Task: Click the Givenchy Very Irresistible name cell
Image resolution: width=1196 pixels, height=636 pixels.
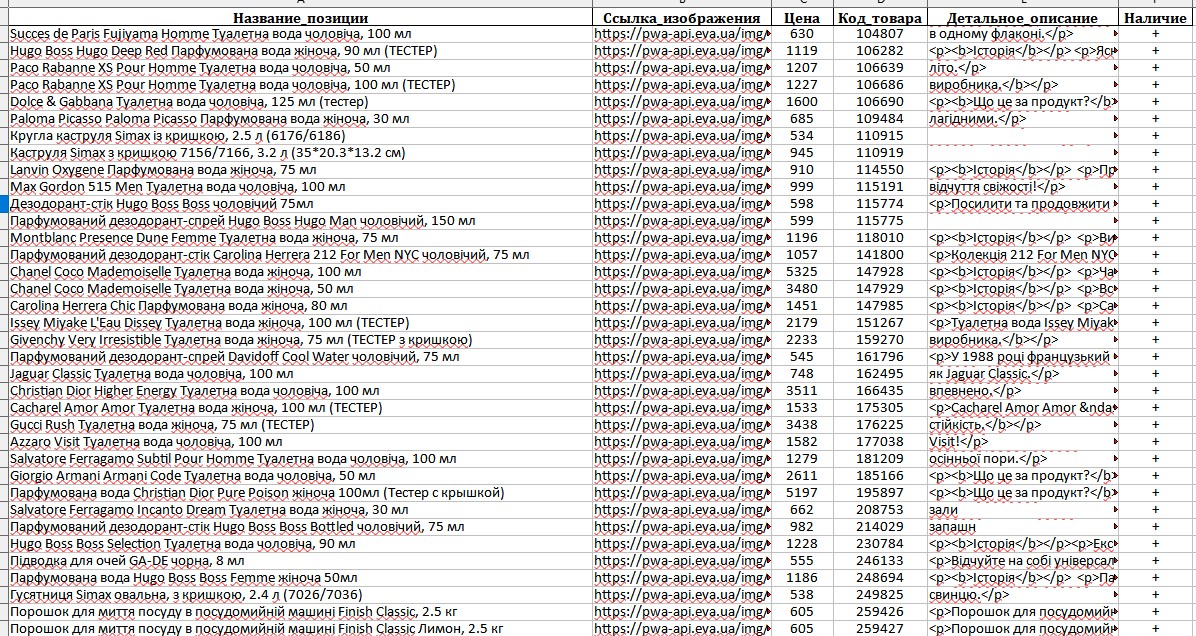Action: [301, 340]
